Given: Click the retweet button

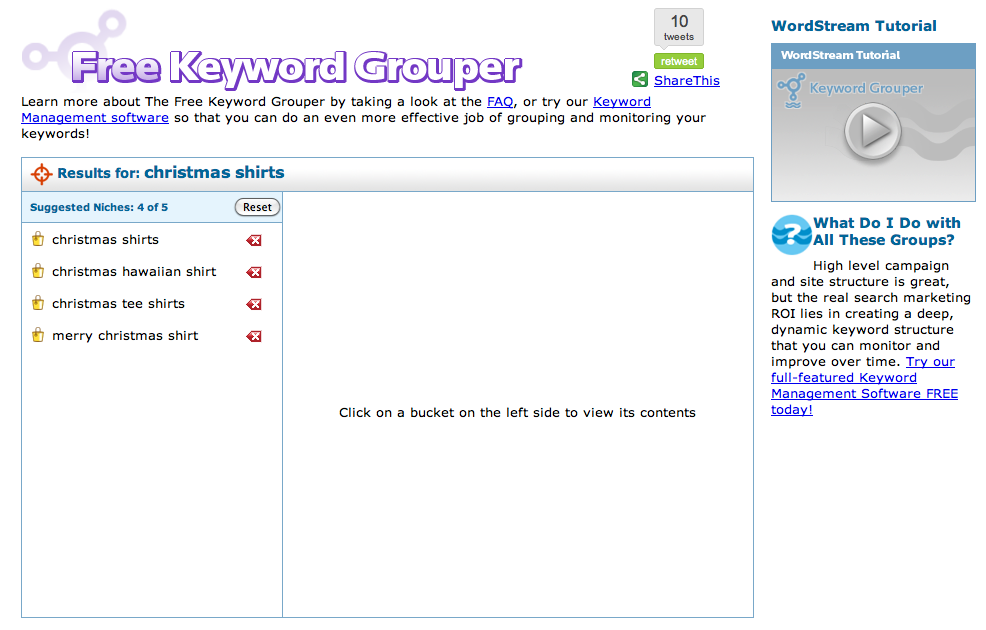Looking at the screenshot, I should click(678, 61).
